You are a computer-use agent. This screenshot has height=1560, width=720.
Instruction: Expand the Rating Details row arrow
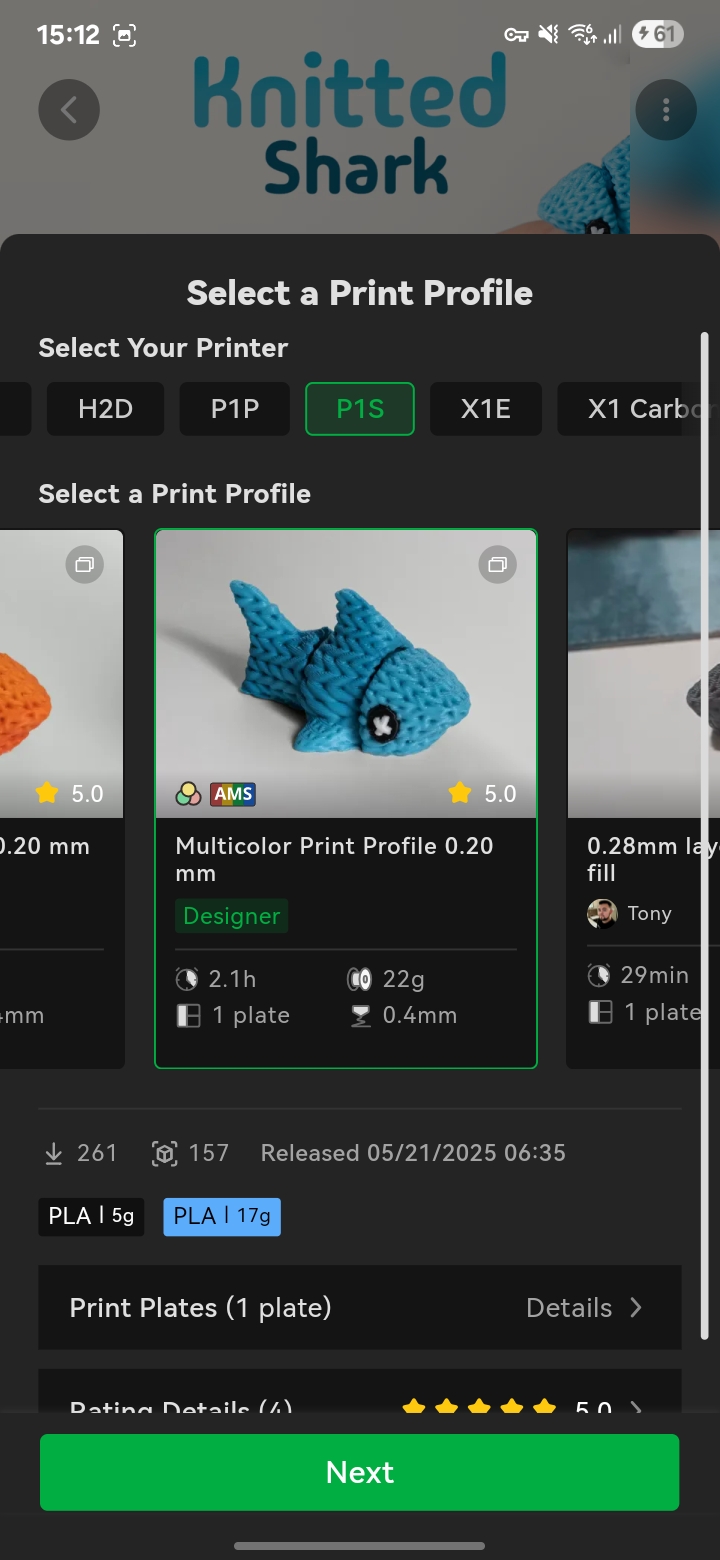click(x=636, y=1406)
